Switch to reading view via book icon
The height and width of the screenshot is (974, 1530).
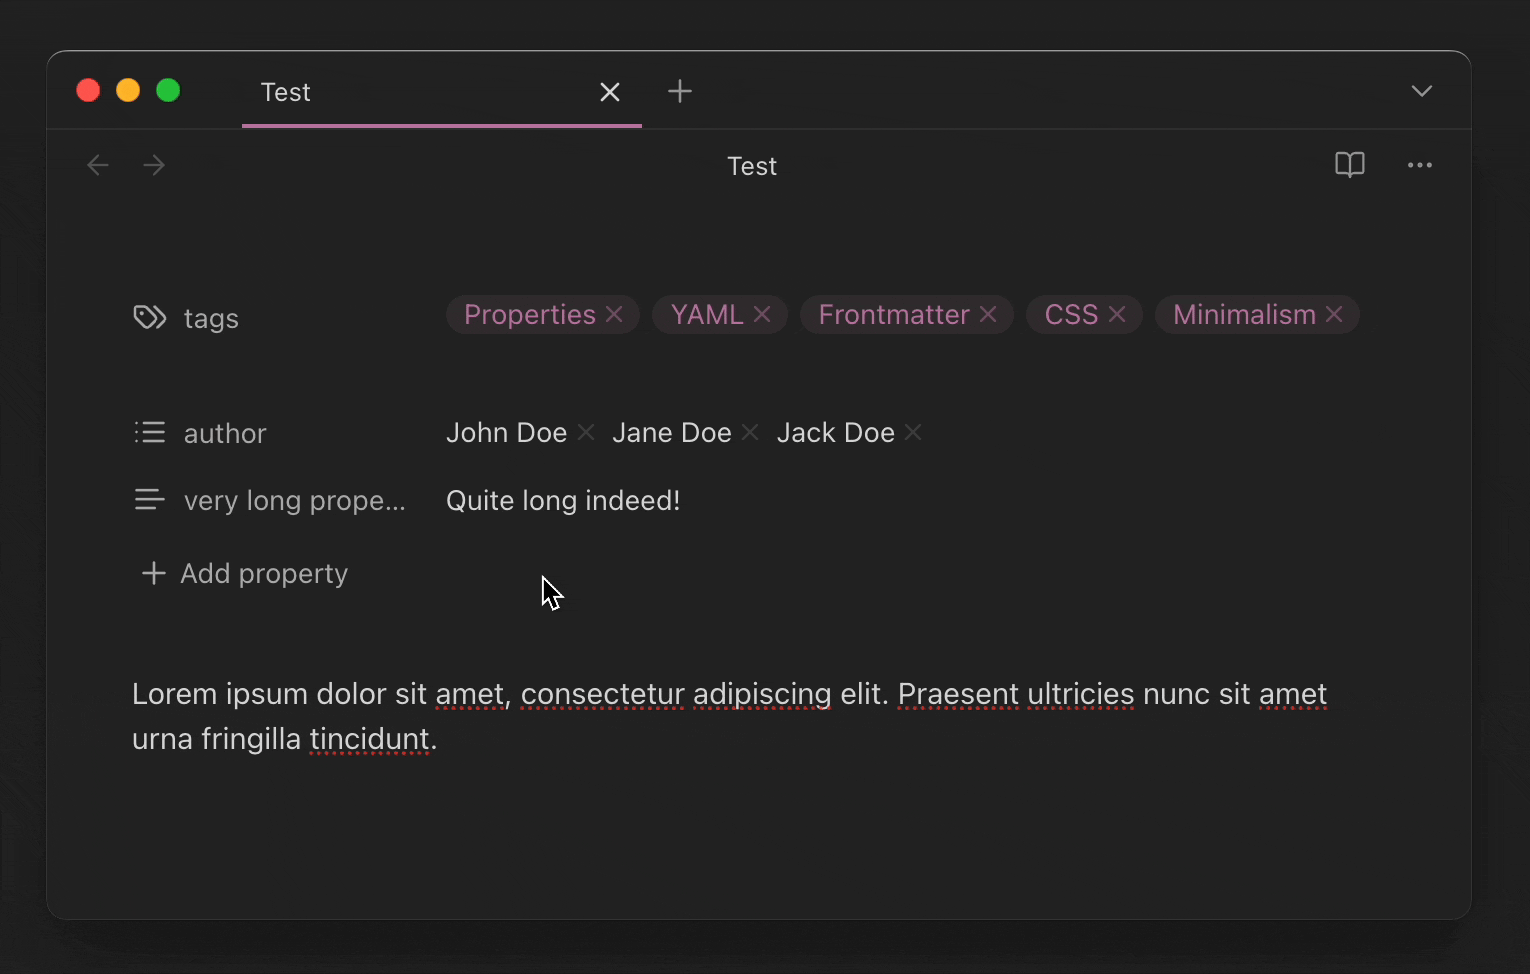point(1349,165)
